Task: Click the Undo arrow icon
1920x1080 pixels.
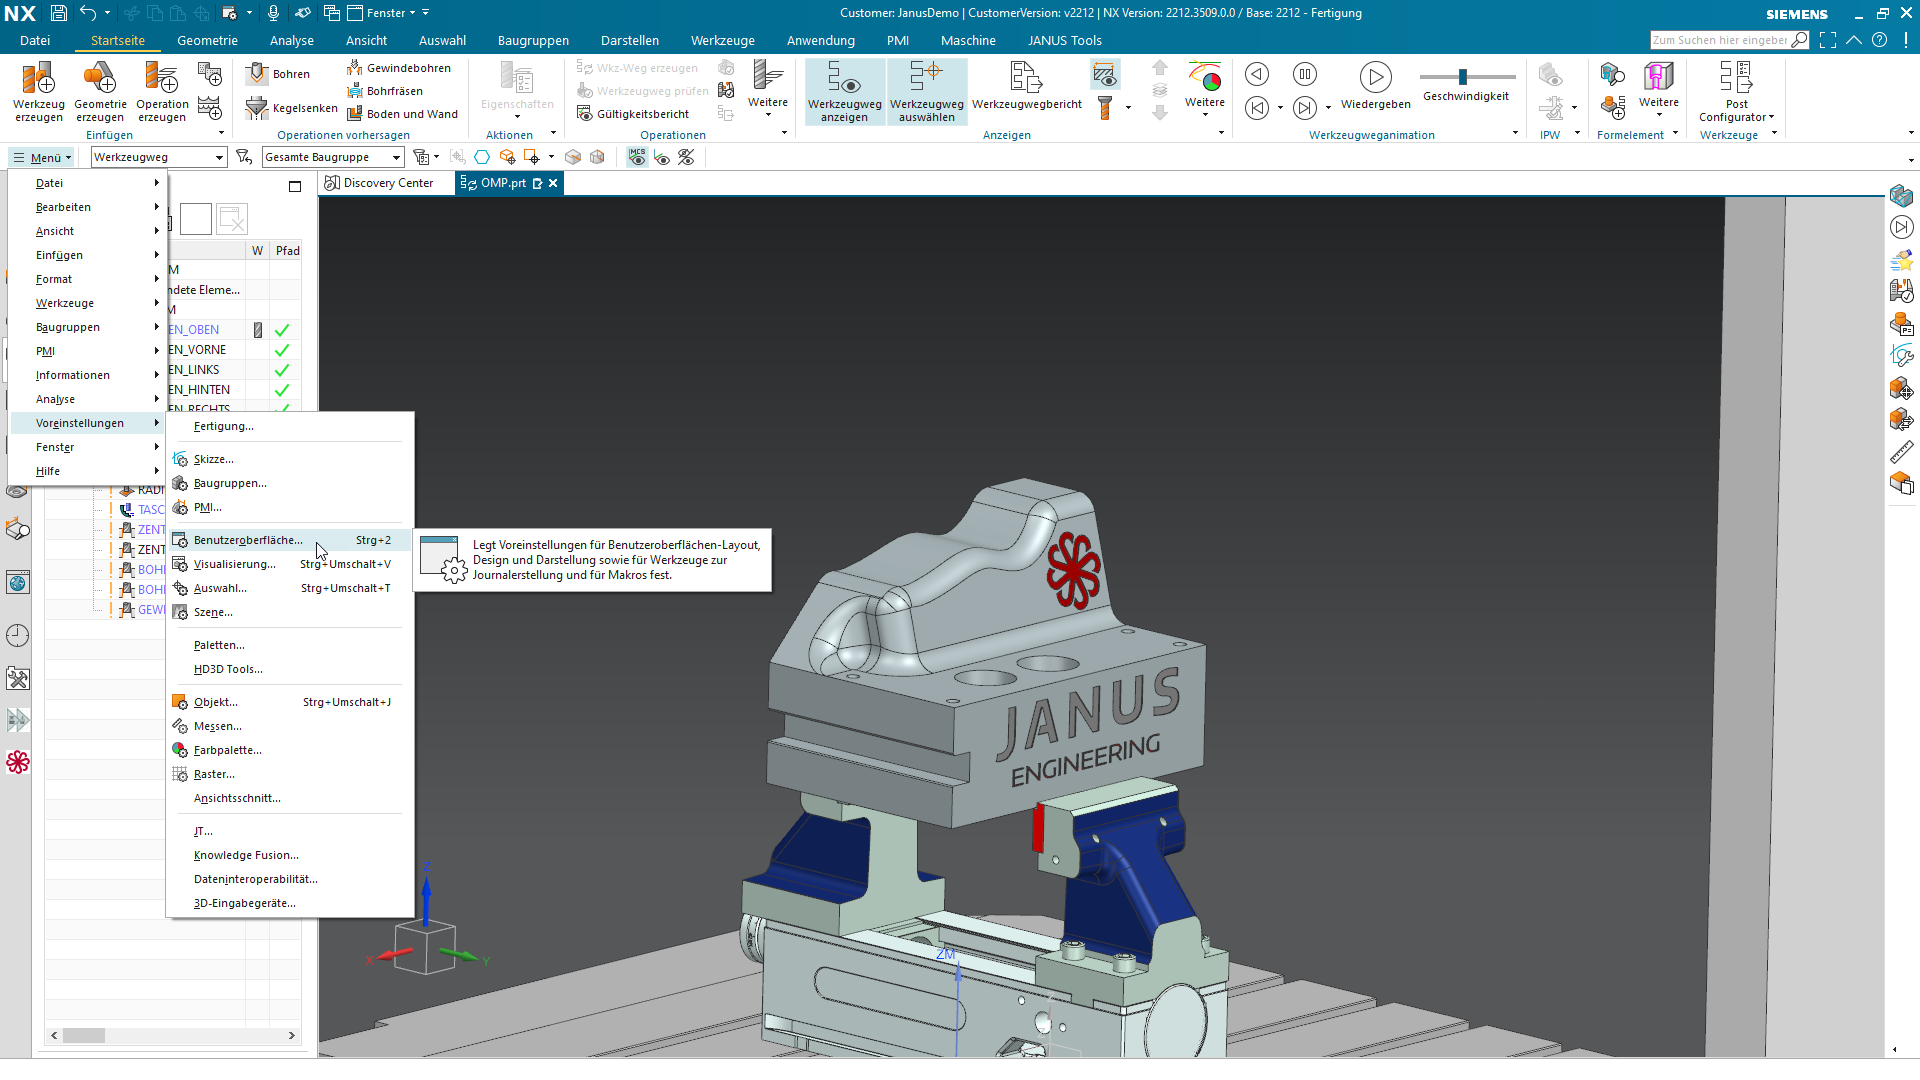Action: (x=88, y=13)
